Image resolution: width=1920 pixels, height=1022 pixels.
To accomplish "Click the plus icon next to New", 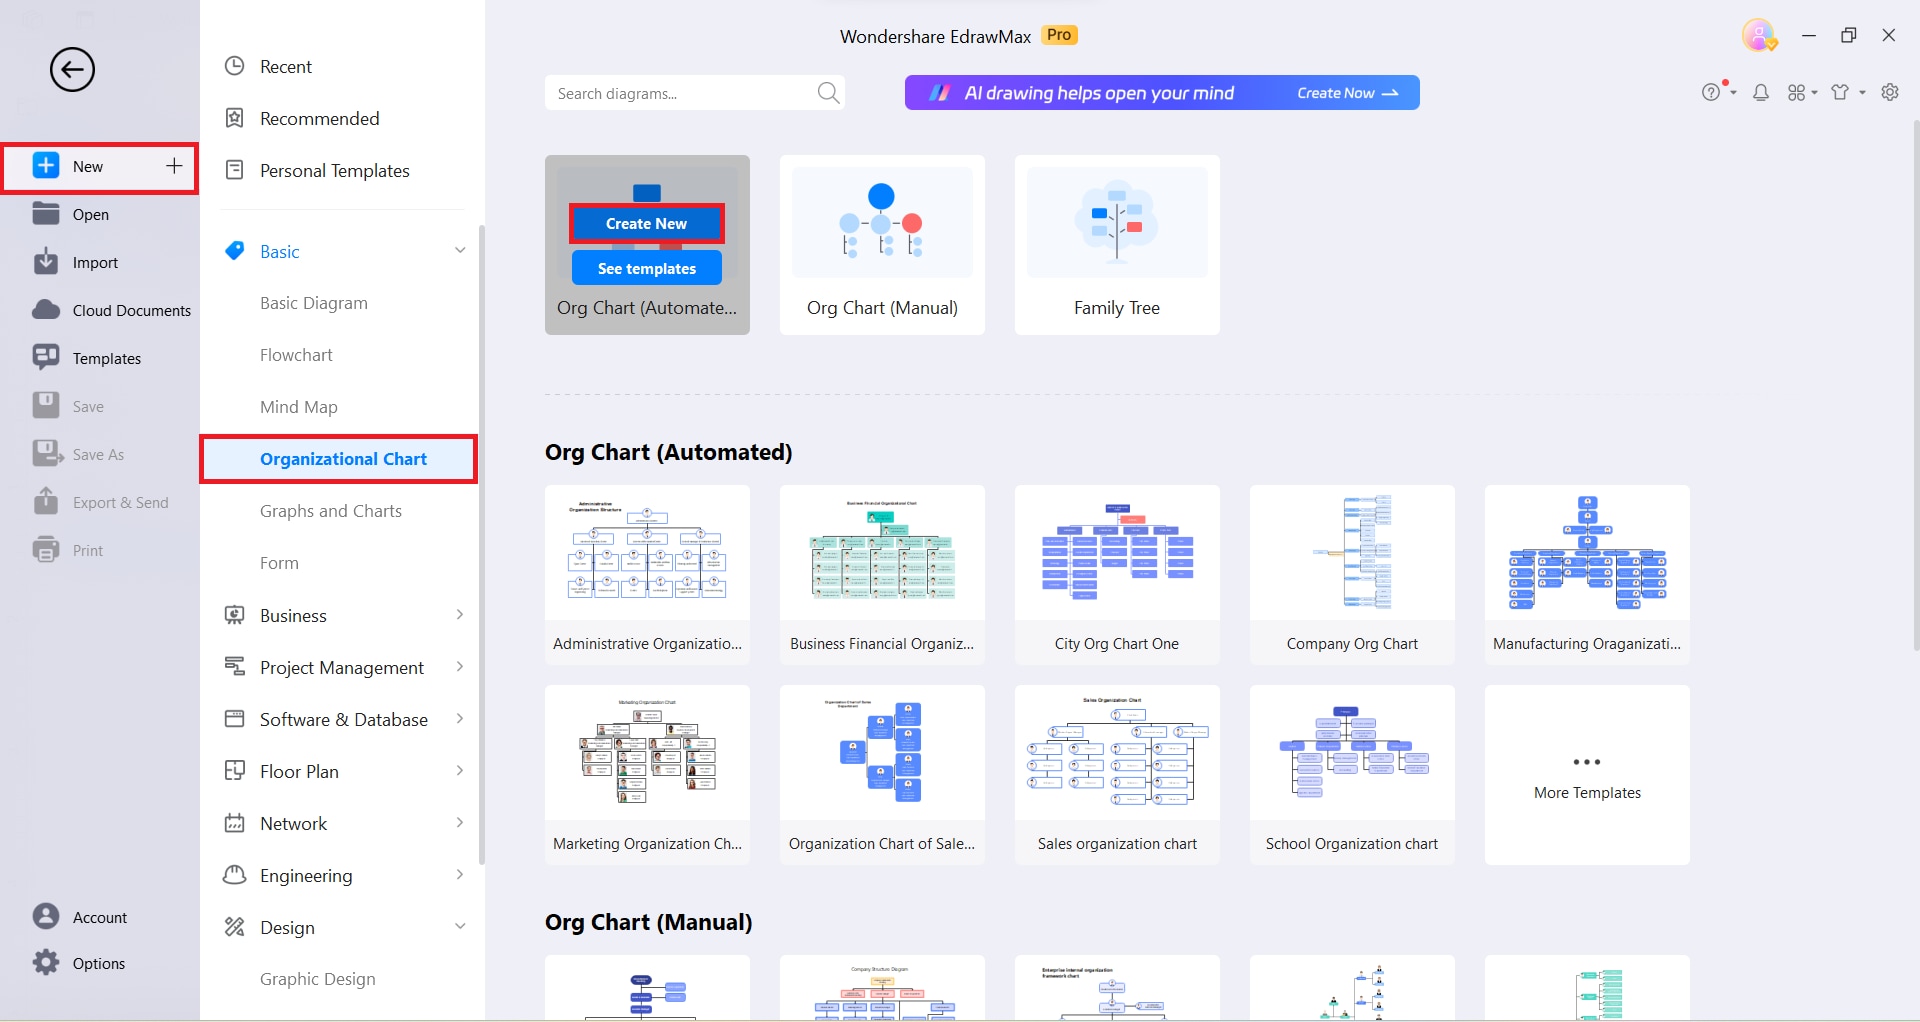I will pyautogui.click(x=174, y=166).
